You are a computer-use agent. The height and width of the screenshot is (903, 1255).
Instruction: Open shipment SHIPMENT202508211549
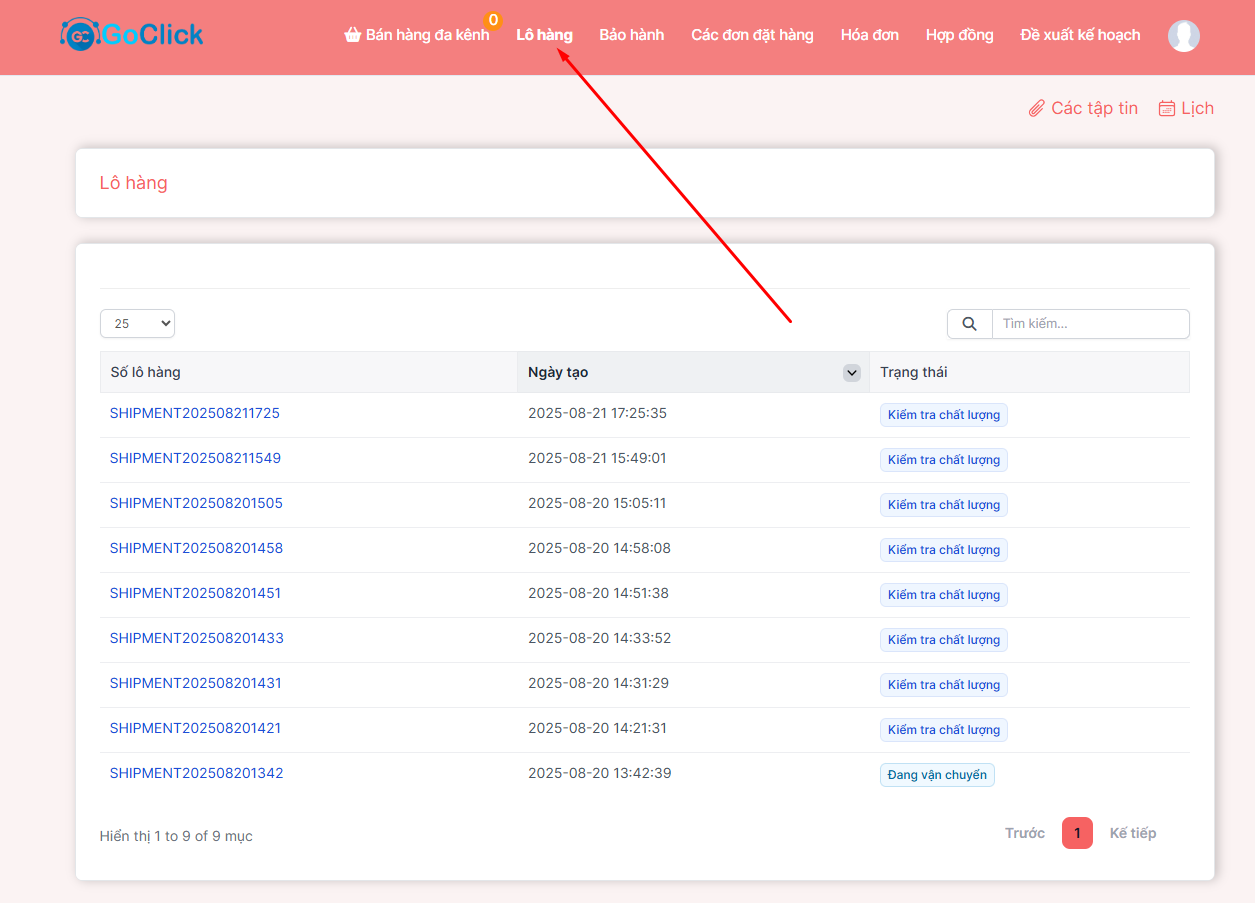(196, 458)
